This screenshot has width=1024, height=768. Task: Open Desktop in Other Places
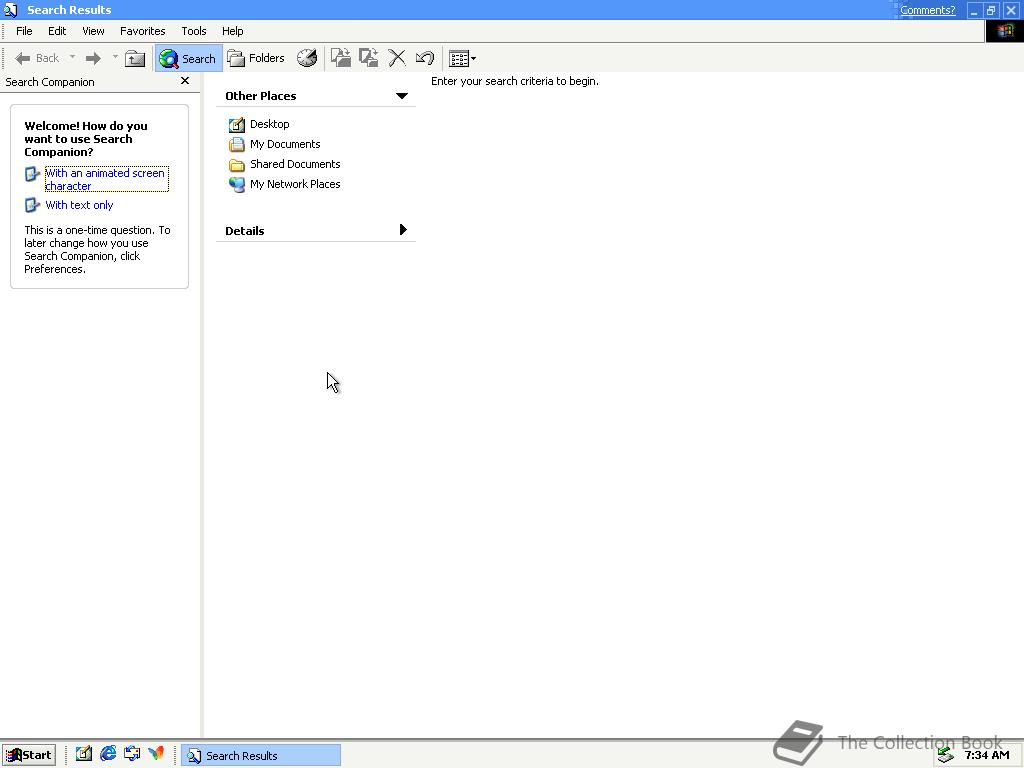click(x=270, y=124)
